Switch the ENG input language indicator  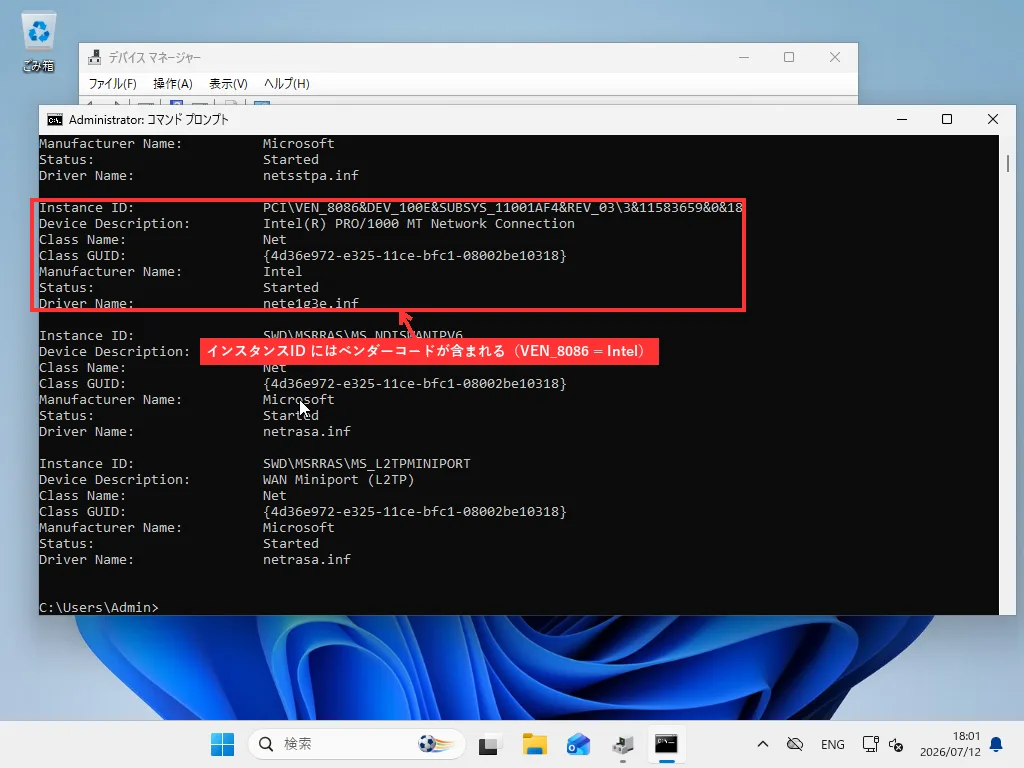[x=833, y=744]
